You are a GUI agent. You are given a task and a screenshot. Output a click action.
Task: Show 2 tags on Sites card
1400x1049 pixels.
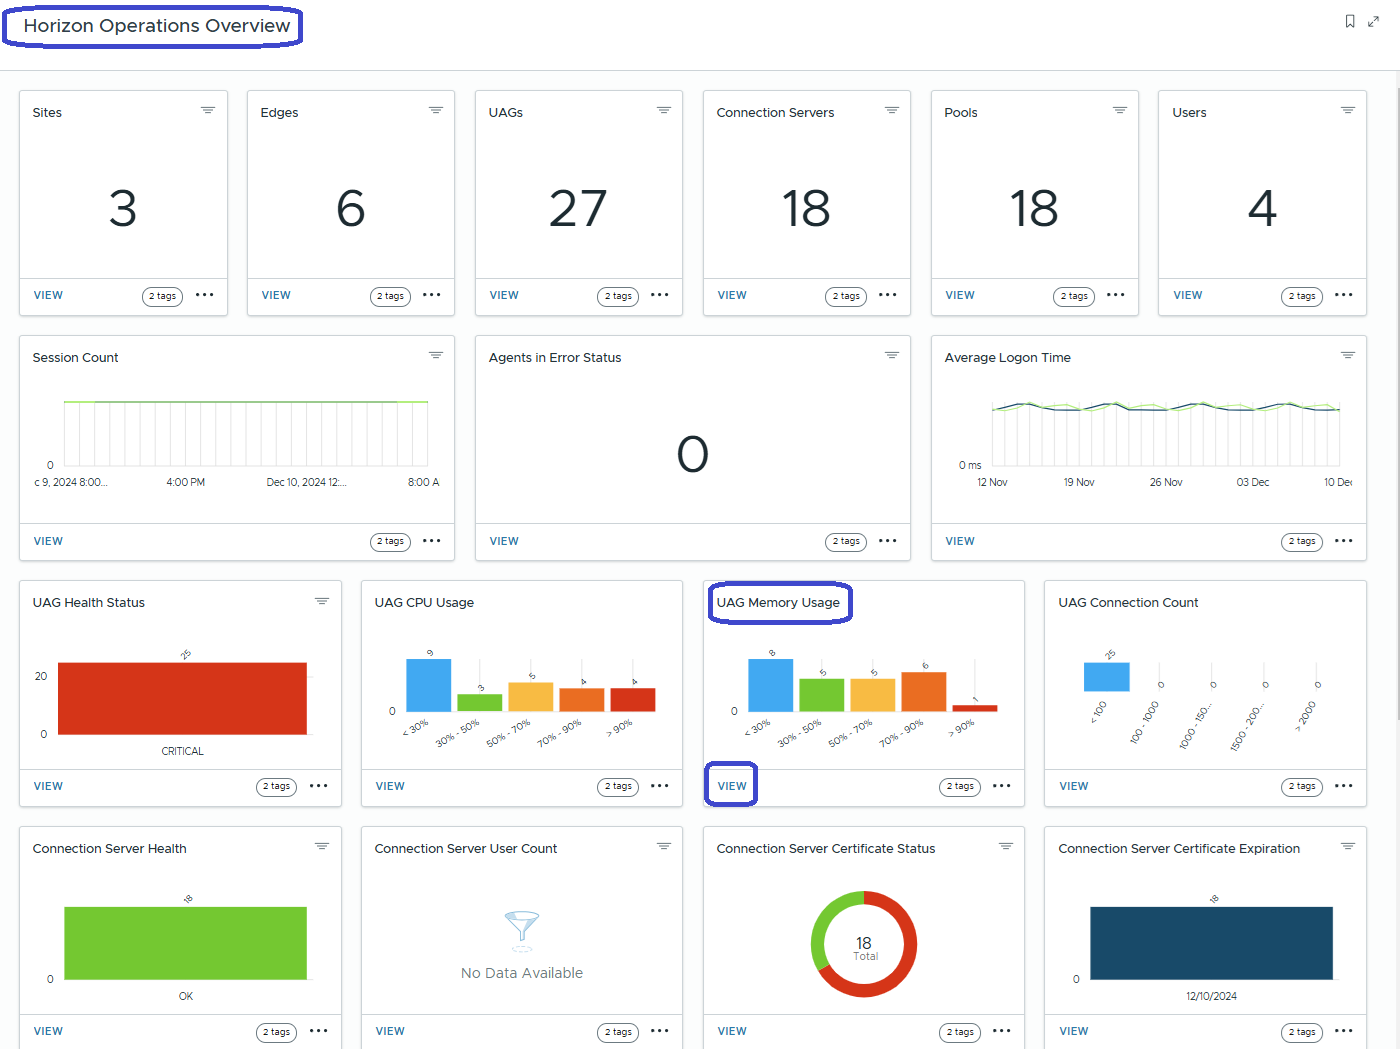162,296
